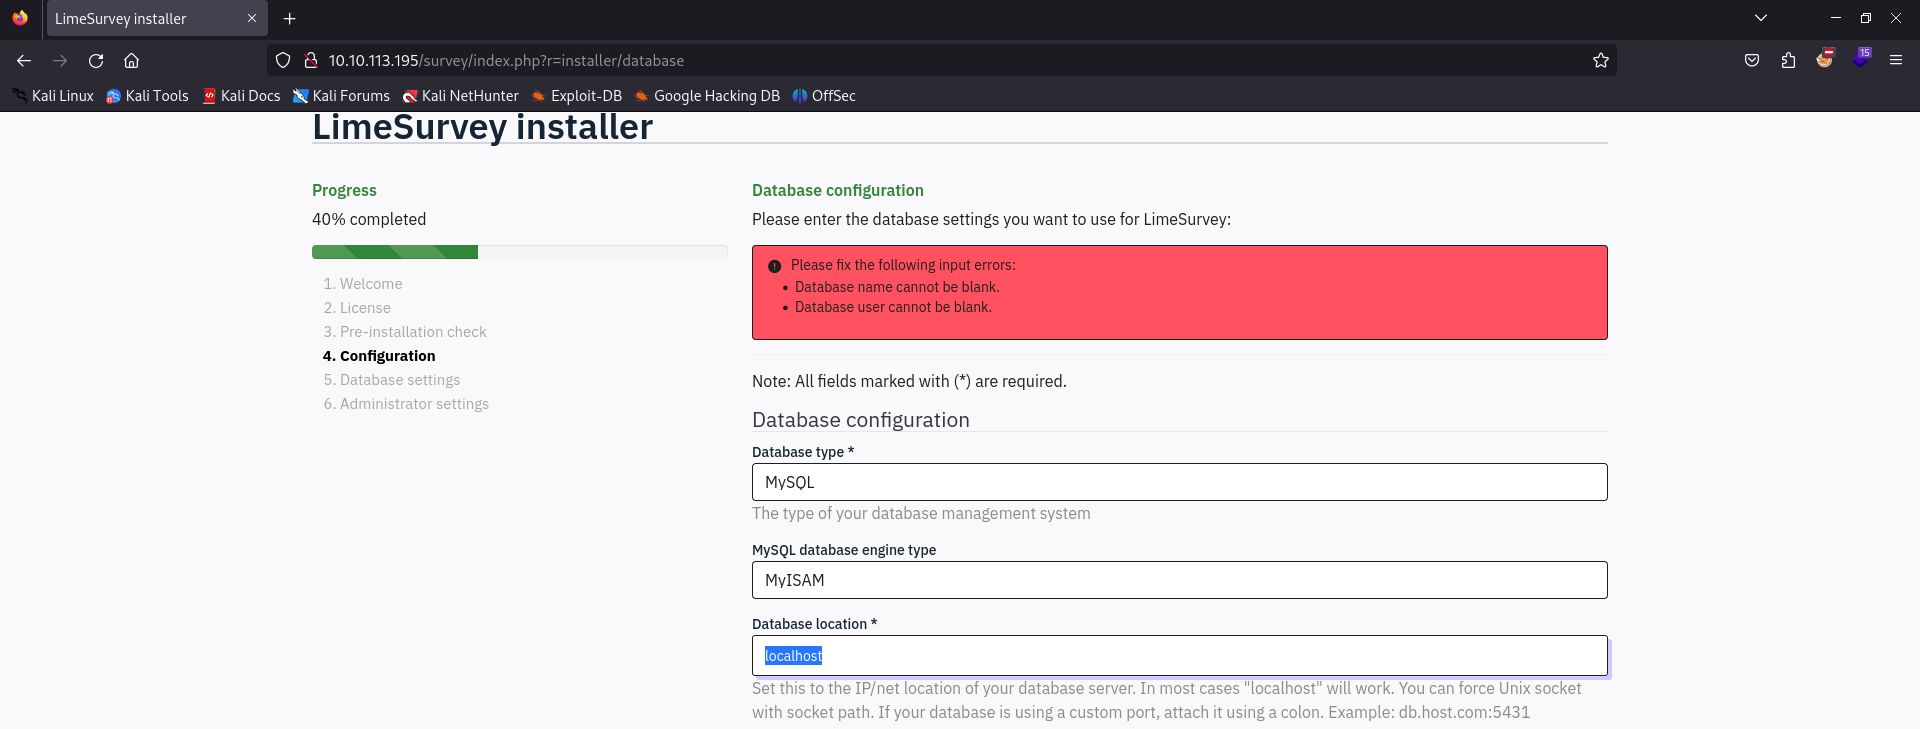Click the browser back arrow
The image size is (1920, 729).
pyautogui.click(x=24, y=61)
